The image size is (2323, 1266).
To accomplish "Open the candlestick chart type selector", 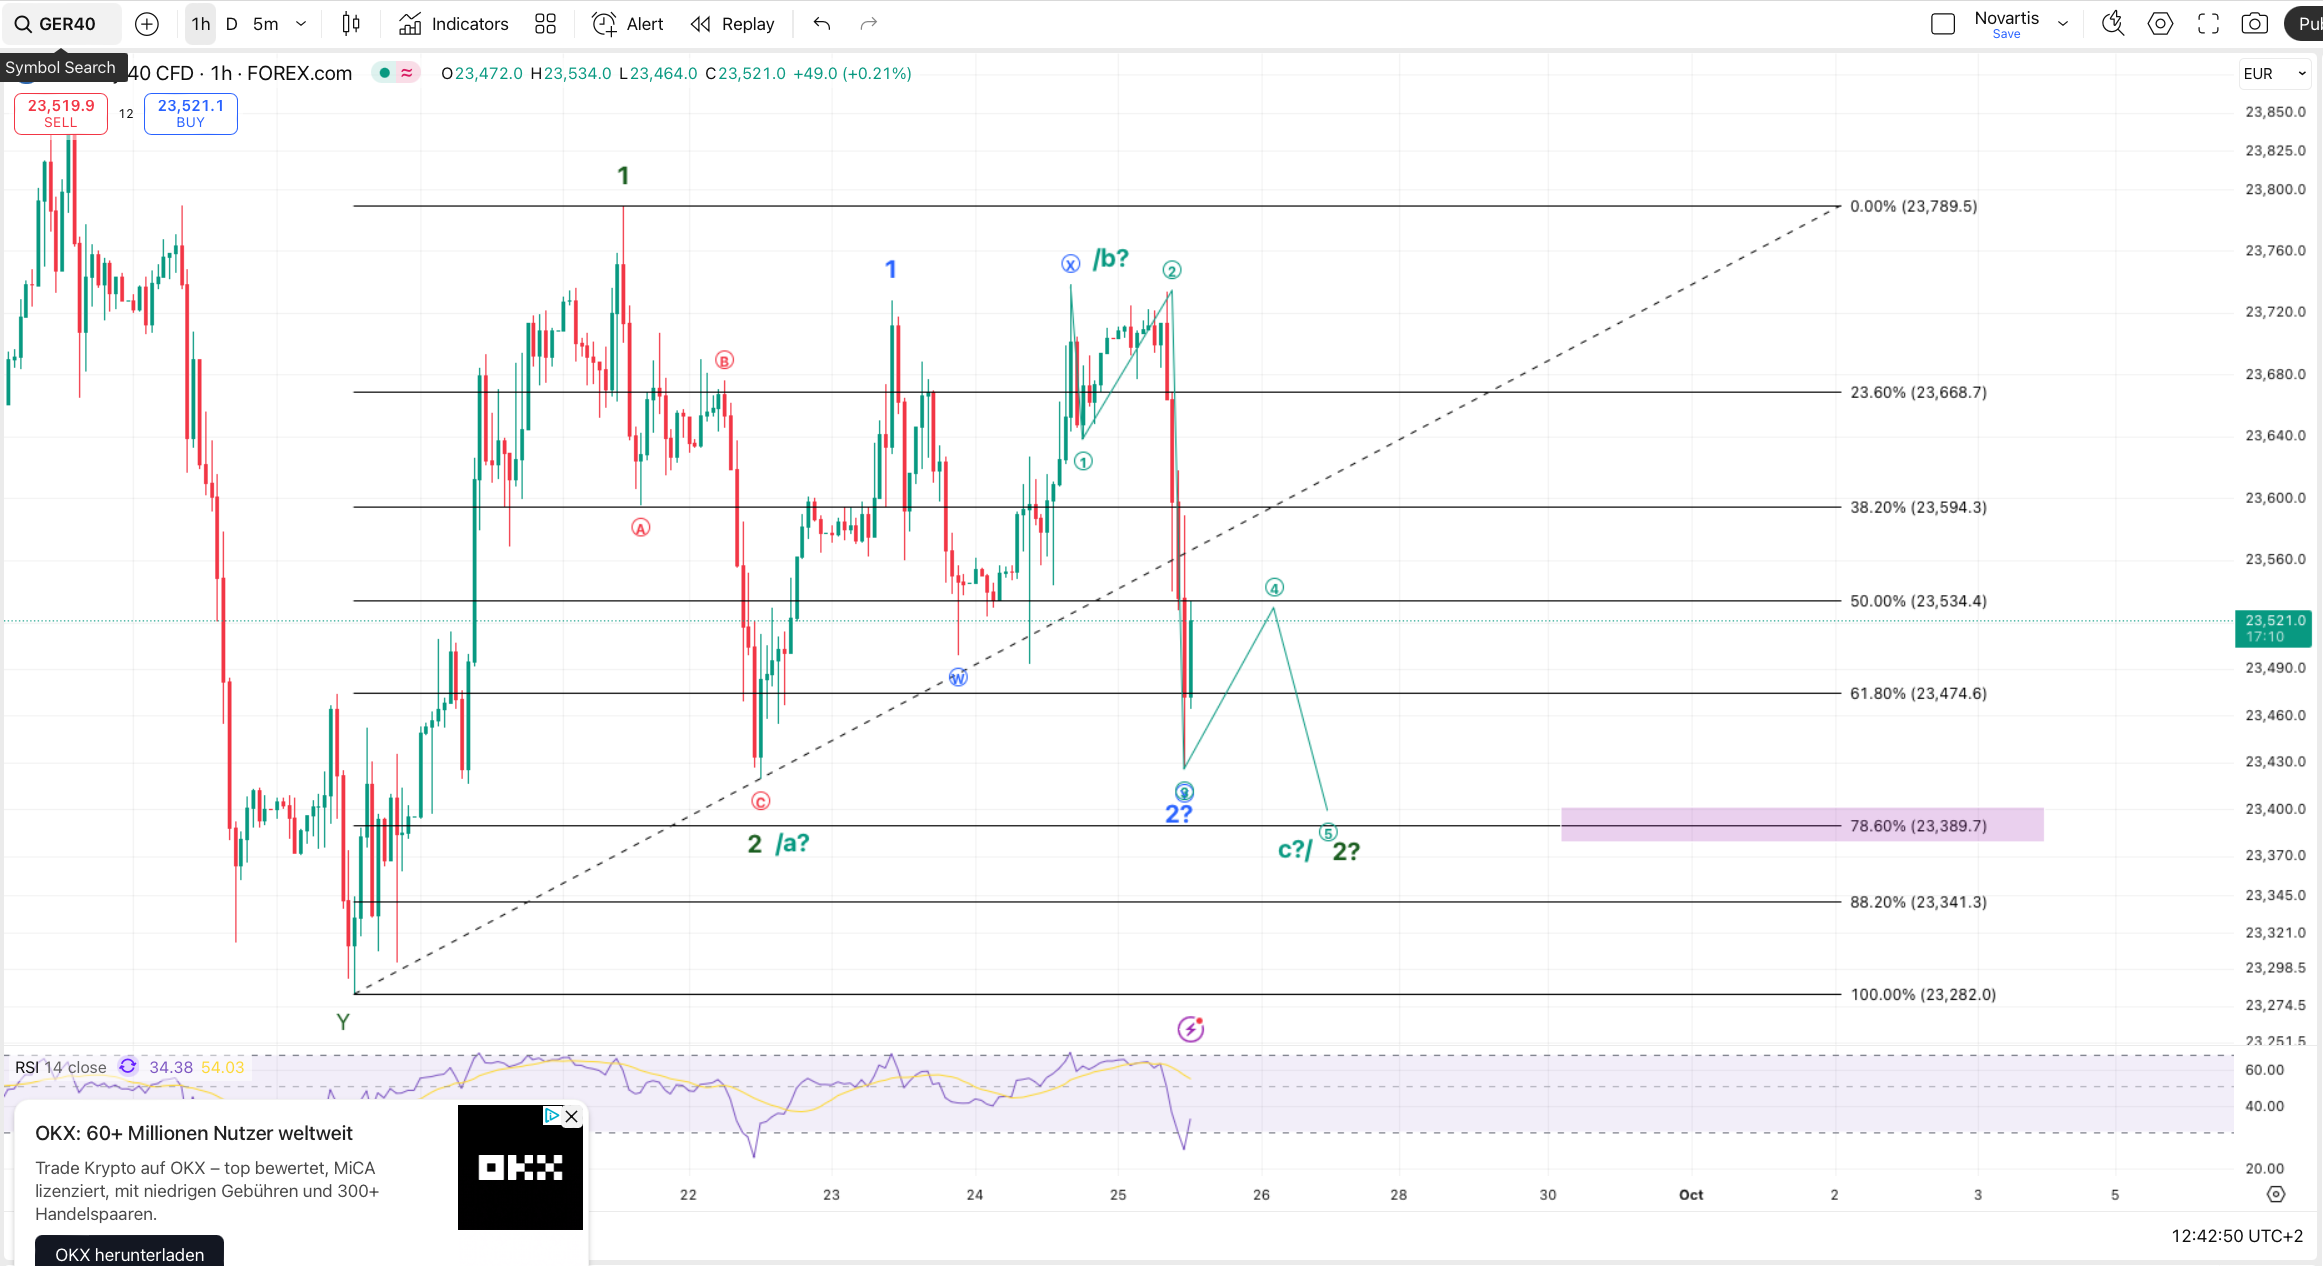I will coord(351,24).
